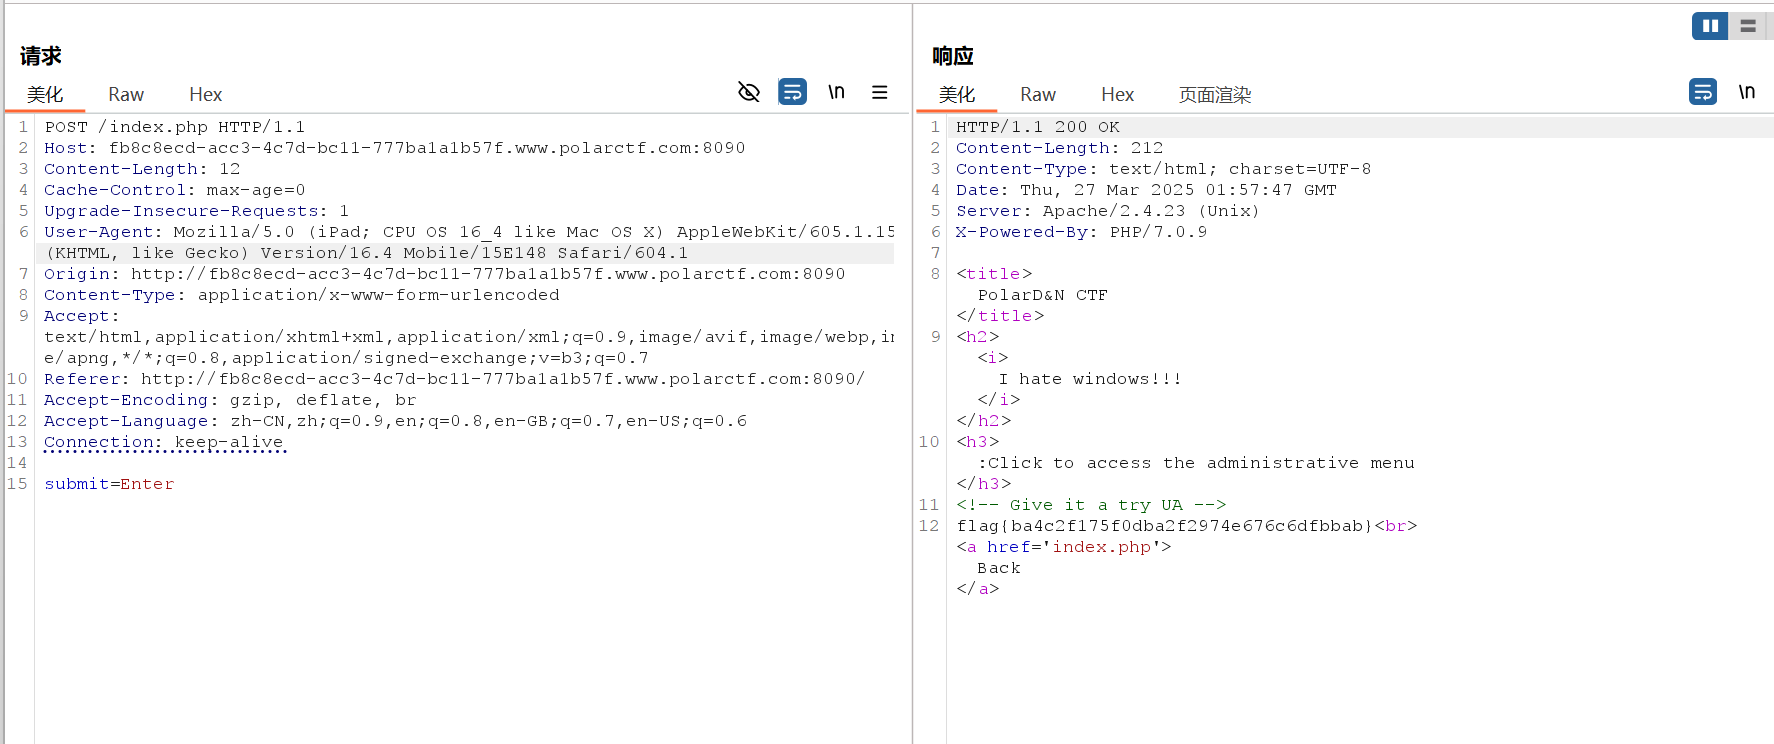Switch to side-by-side layout view

tap(1709, 26)
